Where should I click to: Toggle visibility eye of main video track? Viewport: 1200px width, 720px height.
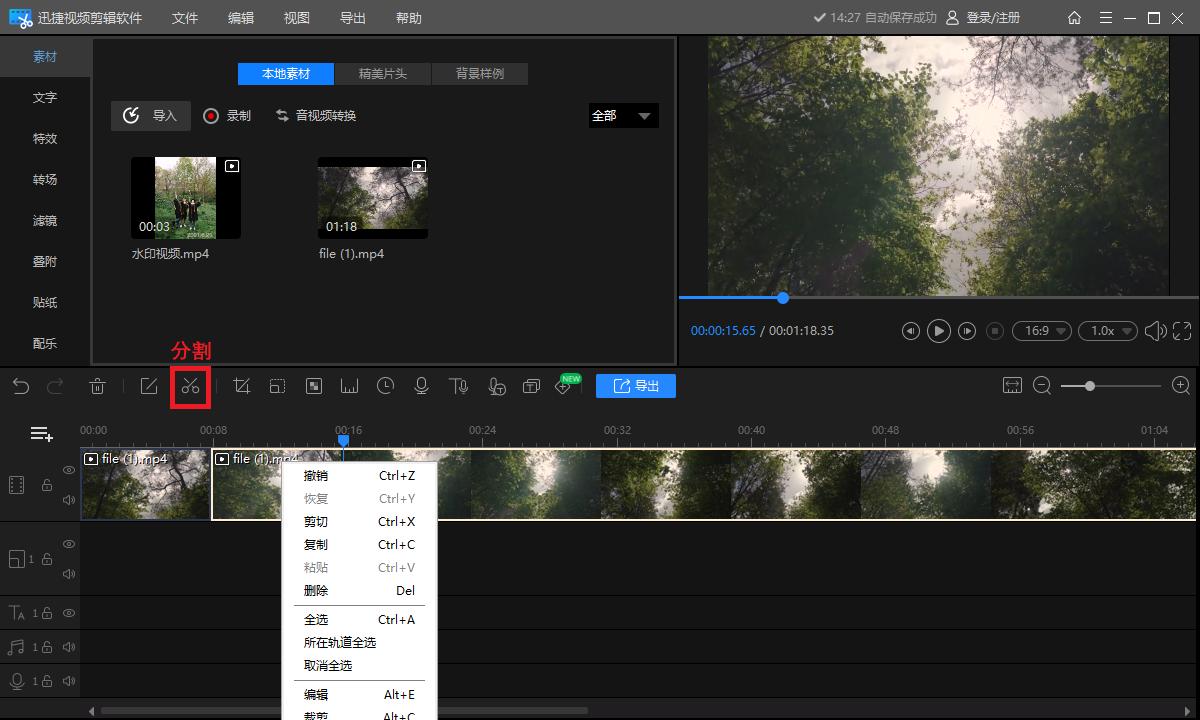pos(69,470)
